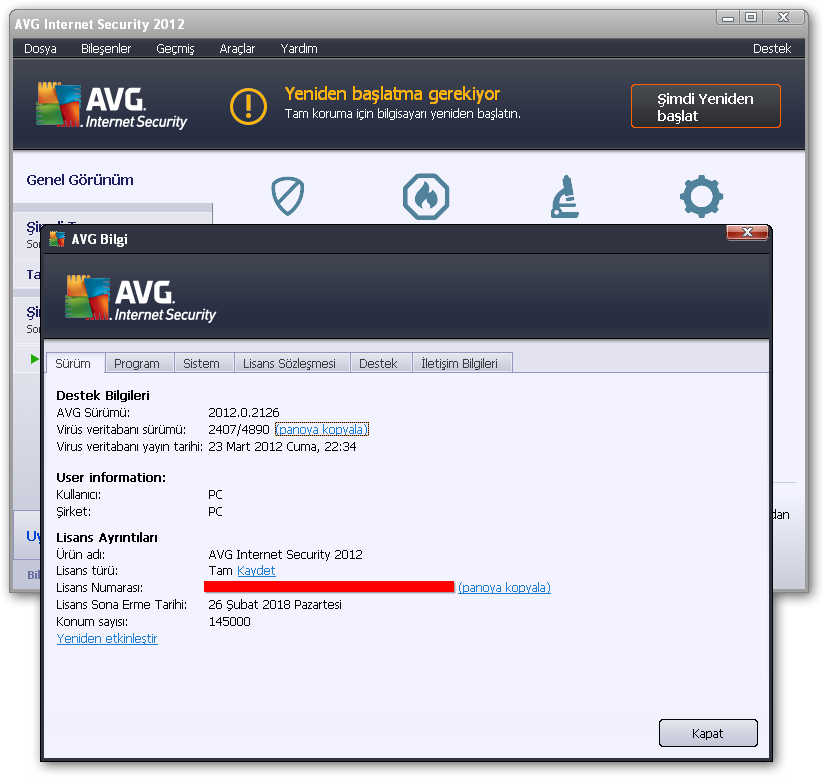The height and width of the screenshot is (777, 824).
Task: Click the microscope icon in AVG main window
Action: click(565, 196)
